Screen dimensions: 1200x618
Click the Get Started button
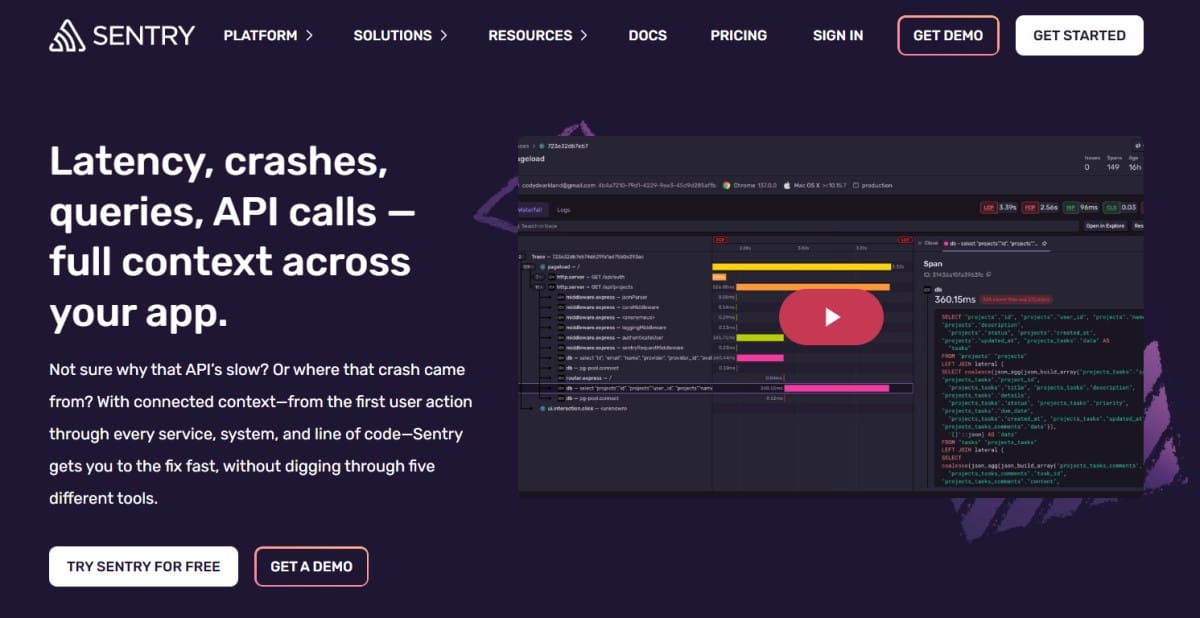(1079, 35)
